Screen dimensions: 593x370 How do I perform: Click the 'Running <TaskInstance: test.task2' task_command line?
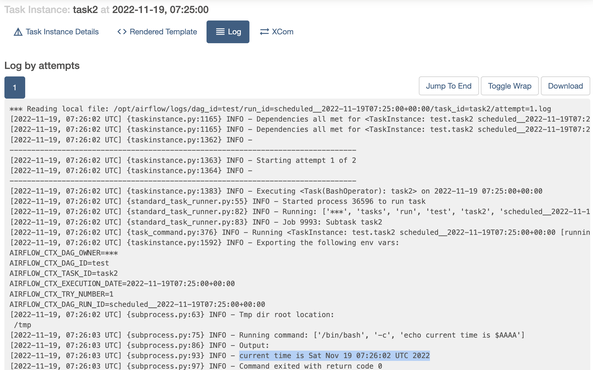point(300,232)
